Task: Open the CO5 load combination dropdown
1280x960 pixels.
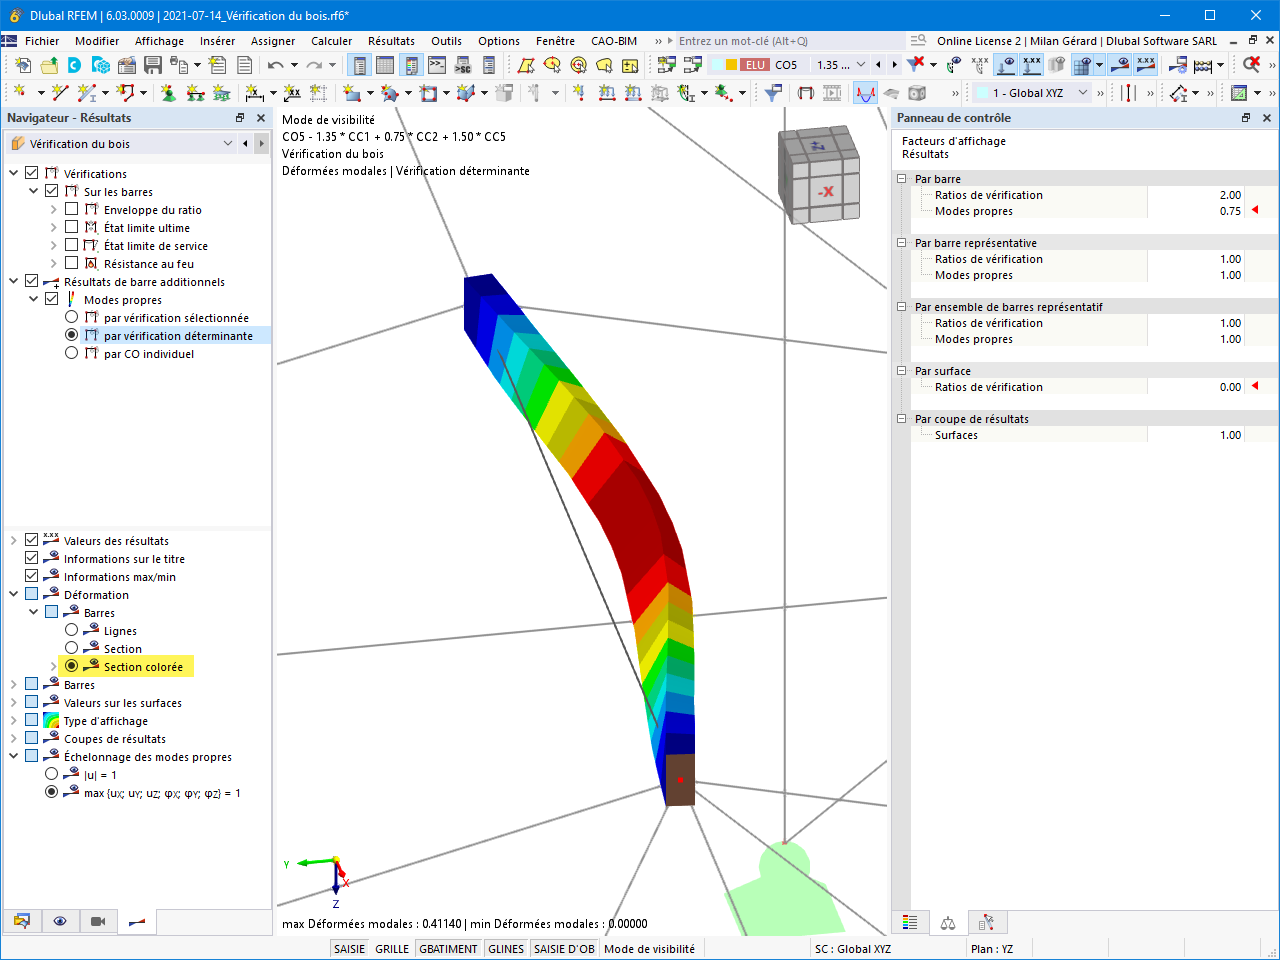Action: coord(861,65)
